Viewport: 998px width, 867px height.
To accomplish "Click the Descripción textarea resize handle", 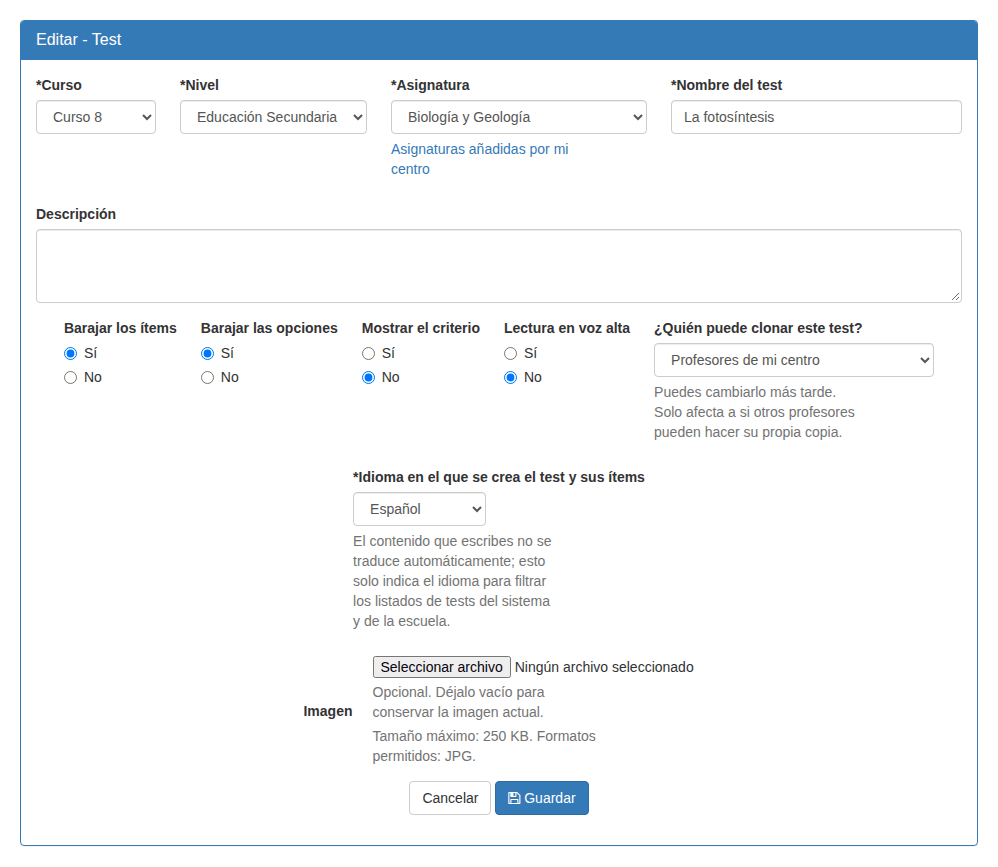I will [x=955, y=297].
